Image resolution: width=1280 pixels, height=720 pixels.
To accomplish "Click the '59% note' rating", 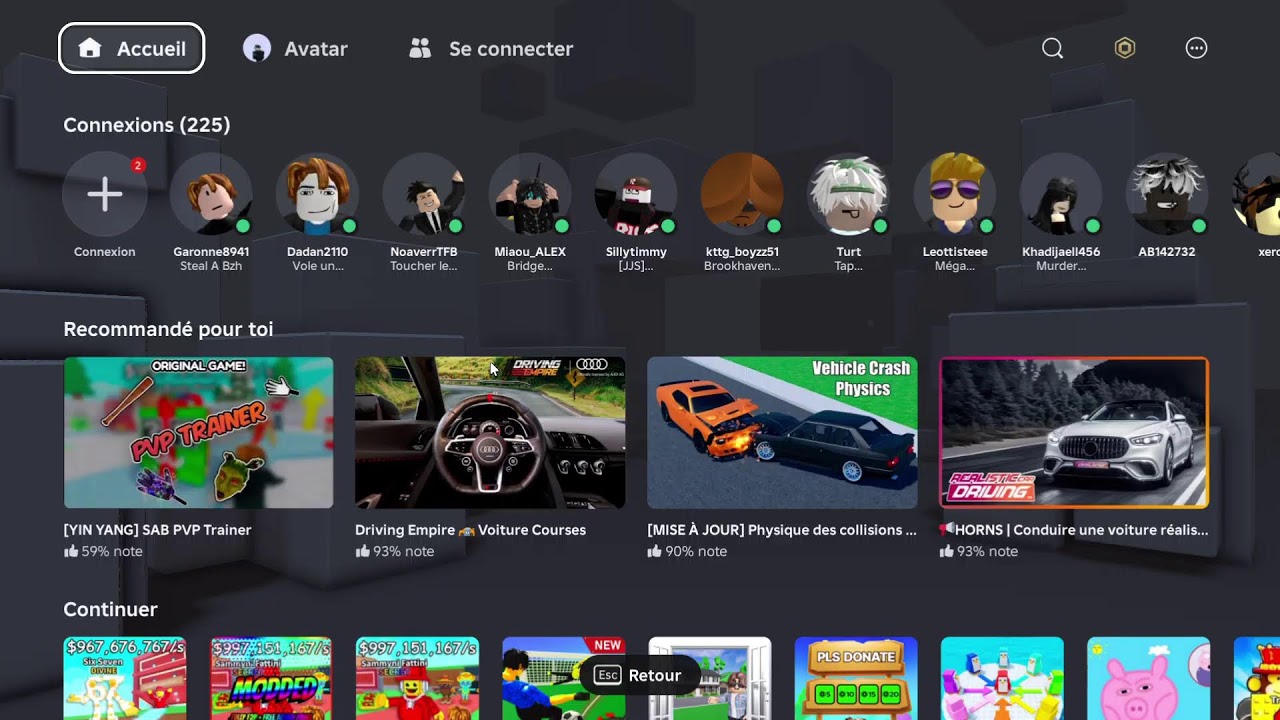I will 103,551.
